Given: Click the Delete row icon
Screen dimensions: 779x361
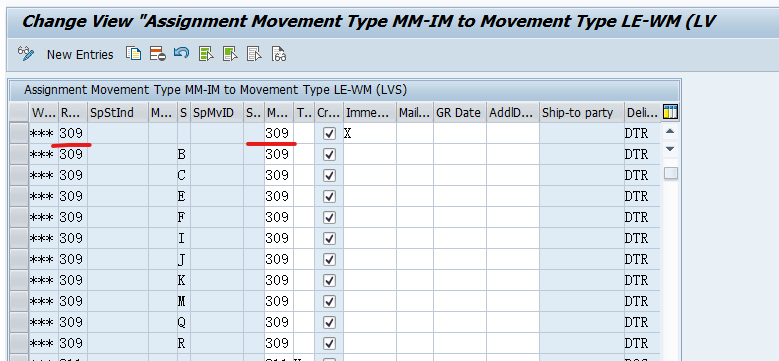Looking at the screenshot, I should coord(157,54).
